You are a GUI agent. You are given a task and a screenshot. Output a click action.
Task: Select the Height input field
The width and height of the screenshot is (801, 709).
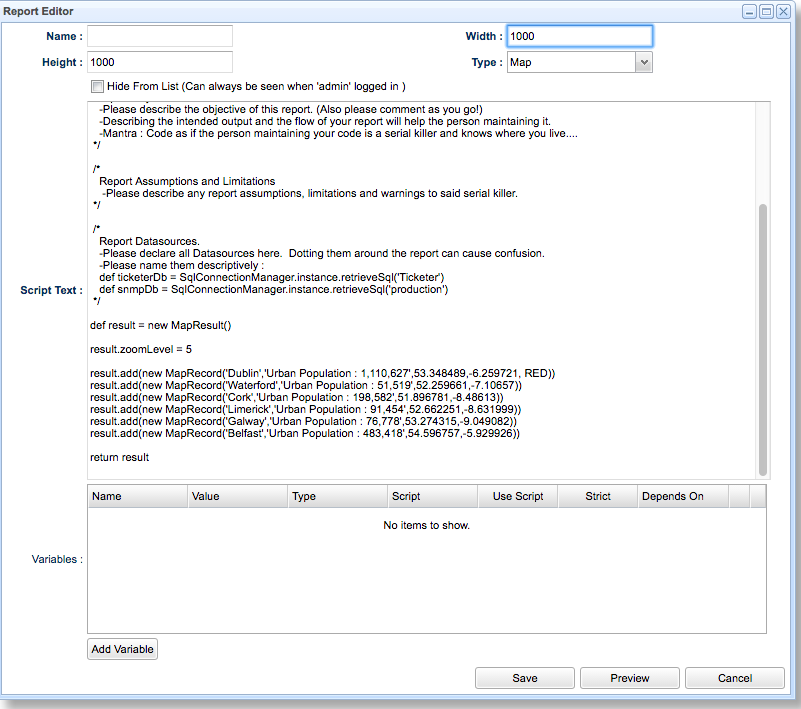160,62
